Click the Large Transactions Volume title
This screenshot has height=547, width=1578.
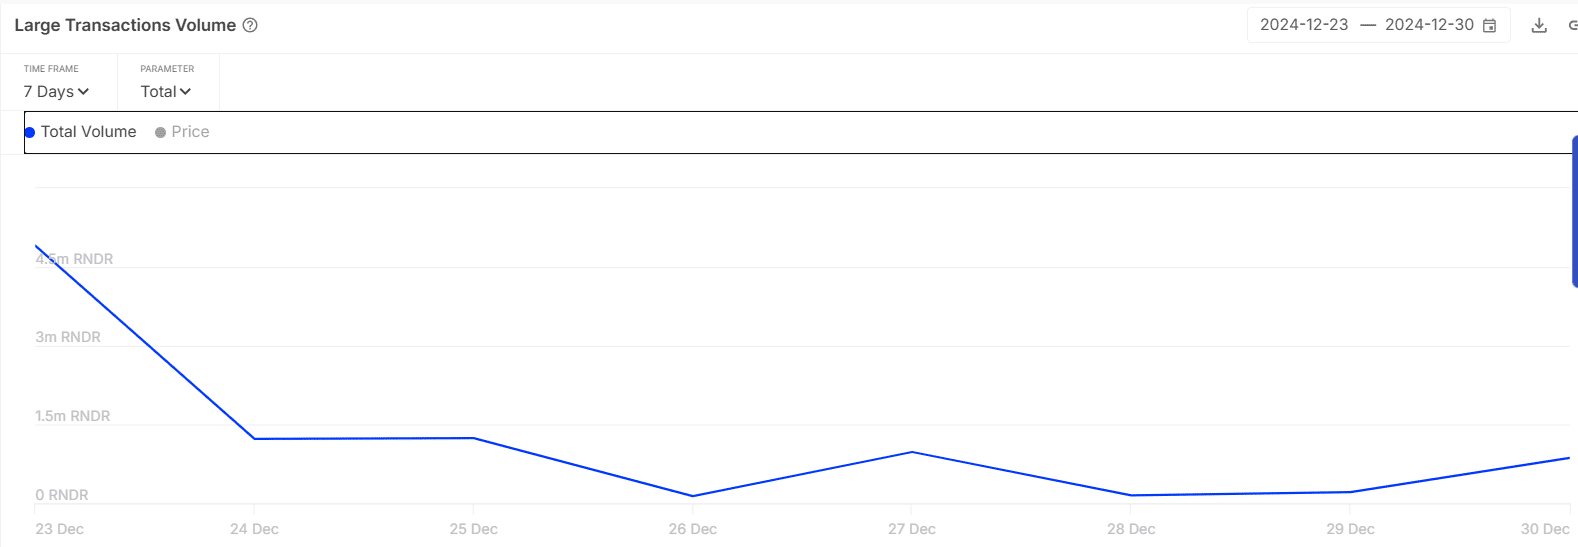coord(125,25)
